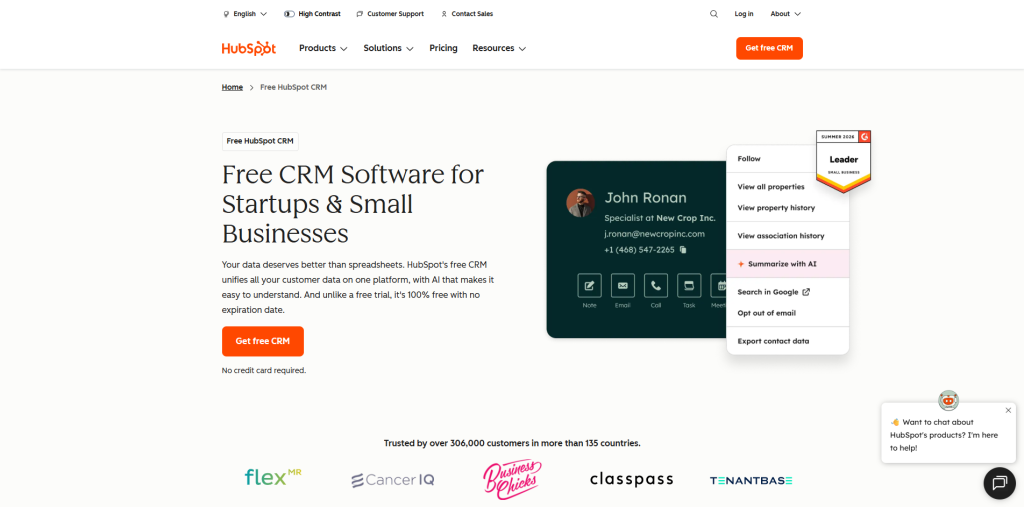The height and width of the screenshot is (507, 1024).
Task: Click the chatbot avatar icon
Action: point(948,400)
